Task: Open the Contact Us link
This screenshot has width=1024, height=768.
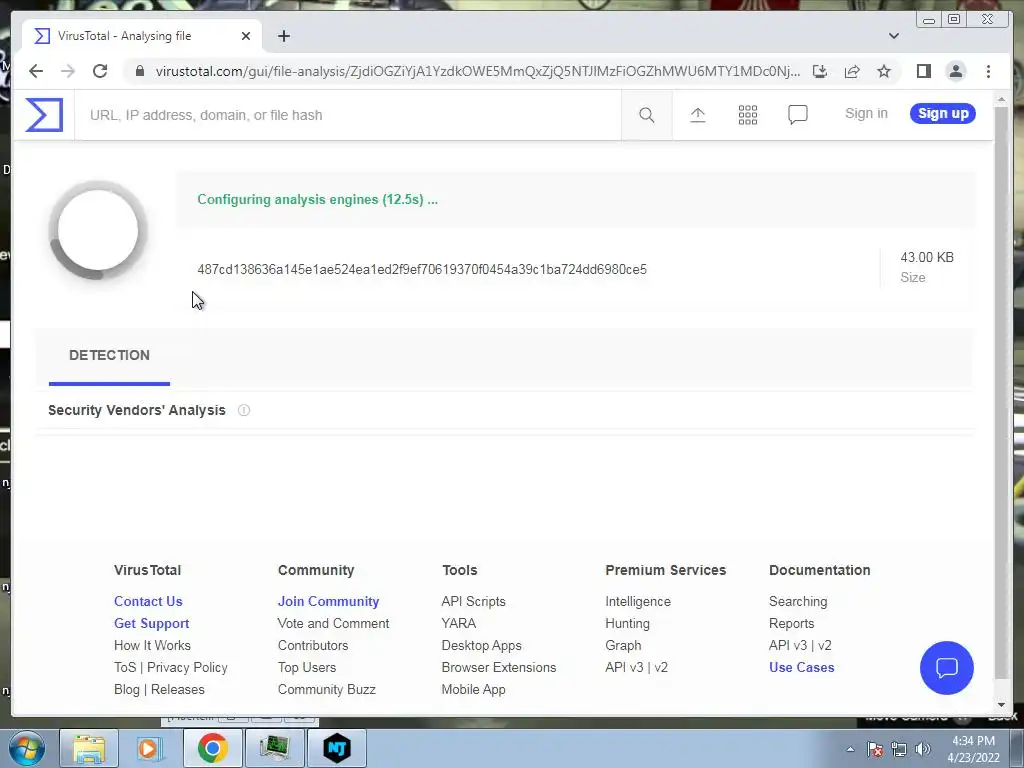Action: 148,601
